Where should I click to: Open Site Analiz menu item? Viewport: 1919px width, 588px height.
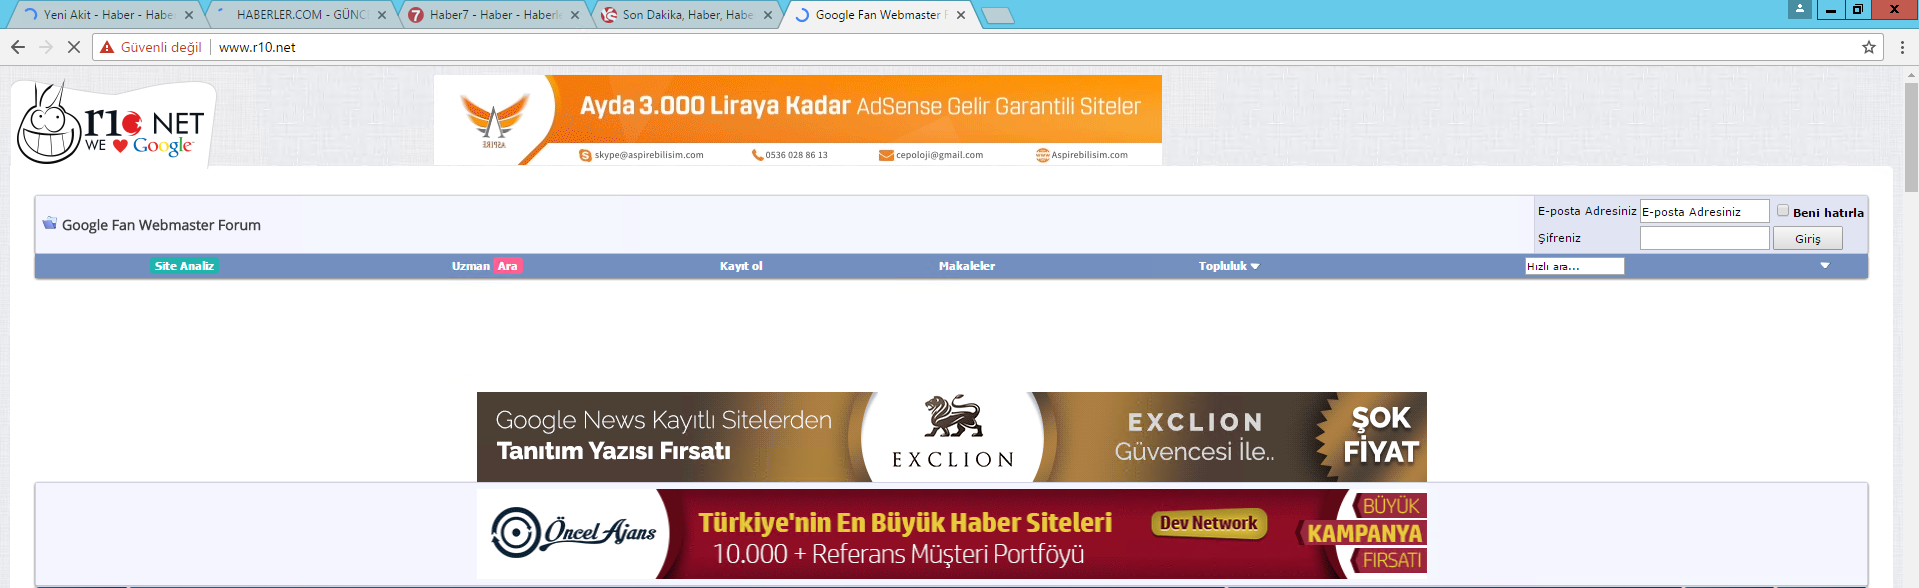click(x=184, y=266)
